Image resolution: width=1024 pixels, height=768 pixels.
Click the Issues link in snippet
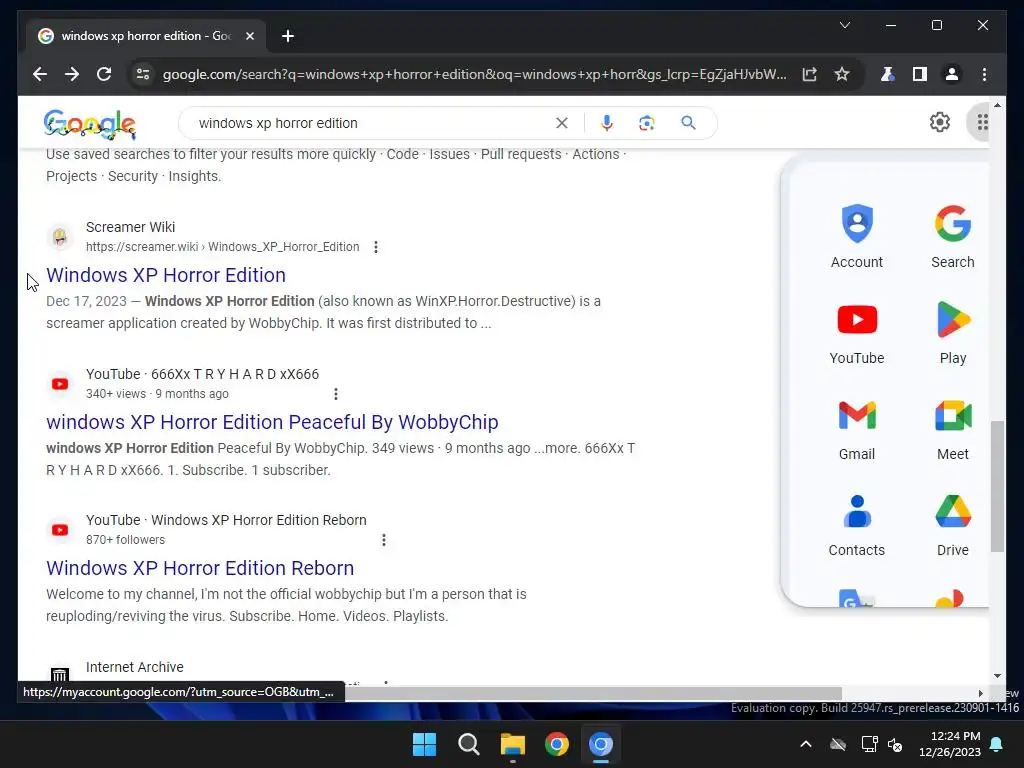[x=449, y=154]
